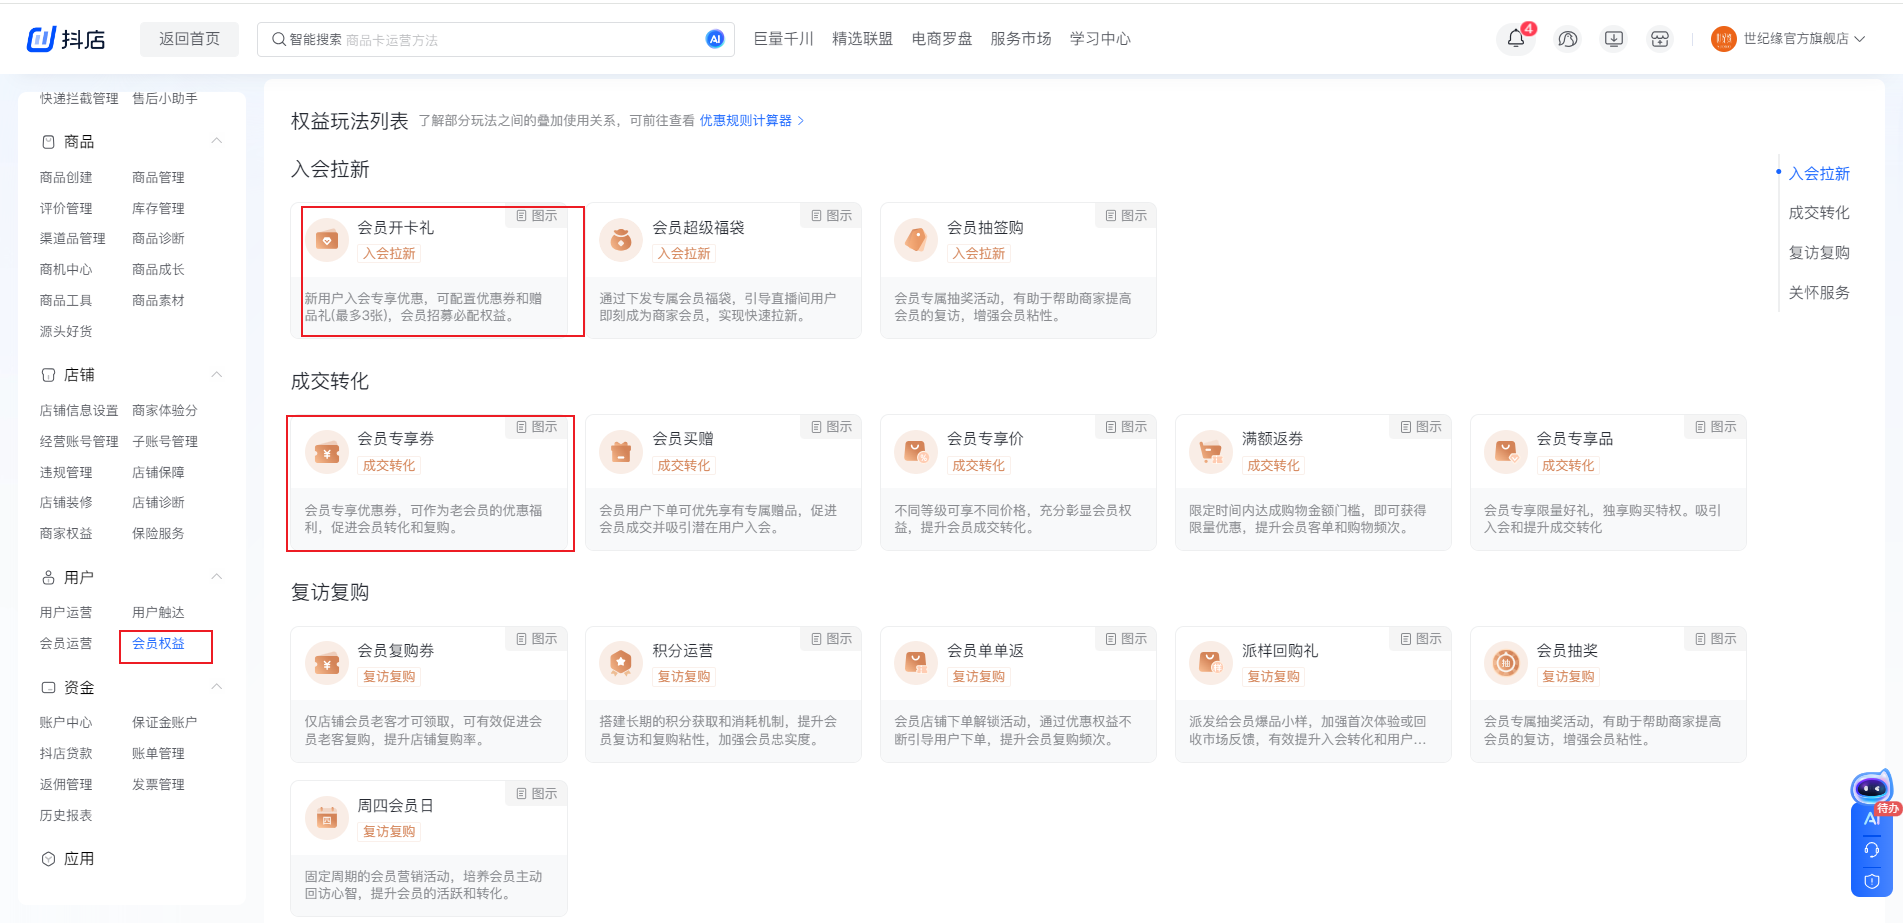
Task: Collapse the 资金 sidebar section
Action: [216, 687]
